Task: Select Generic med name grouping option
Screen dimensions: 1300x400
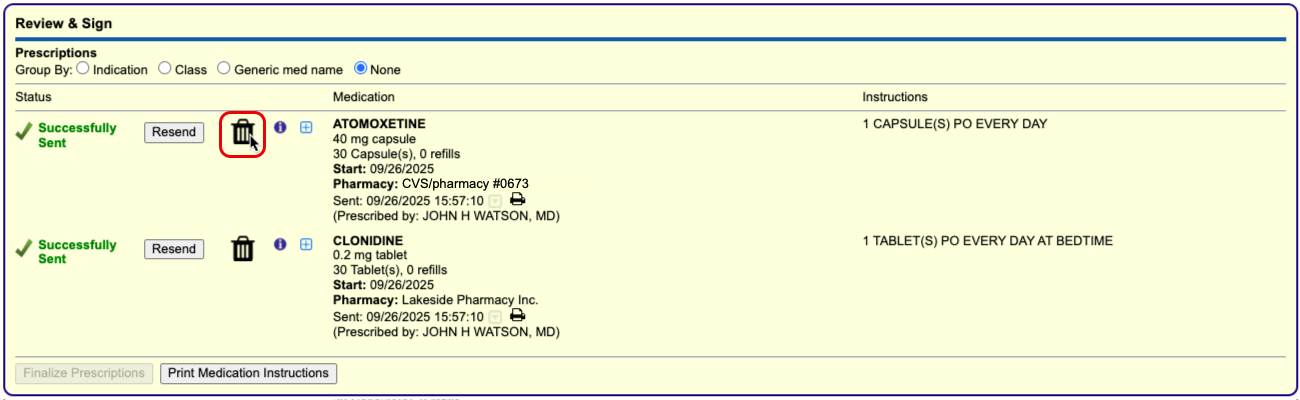Action: [224, 69]
